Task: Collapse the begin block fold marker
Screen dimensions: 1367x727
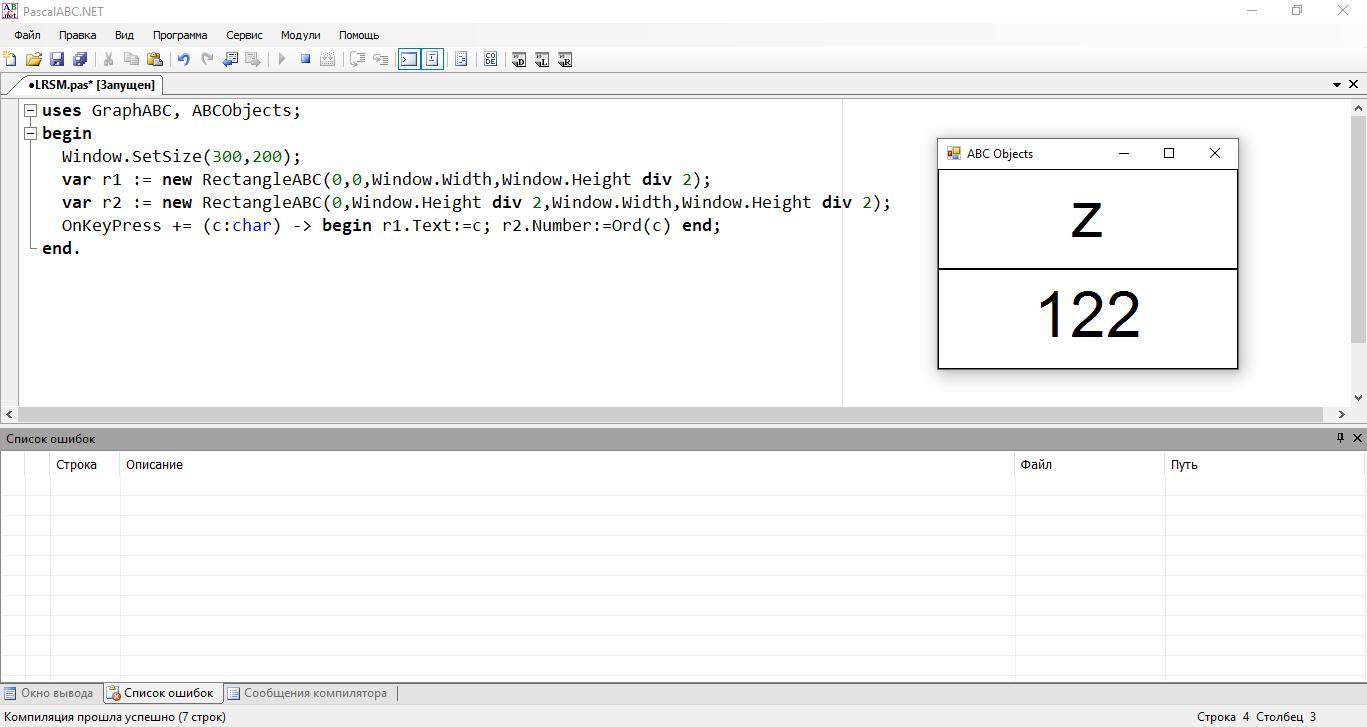Action: point(31,134)
